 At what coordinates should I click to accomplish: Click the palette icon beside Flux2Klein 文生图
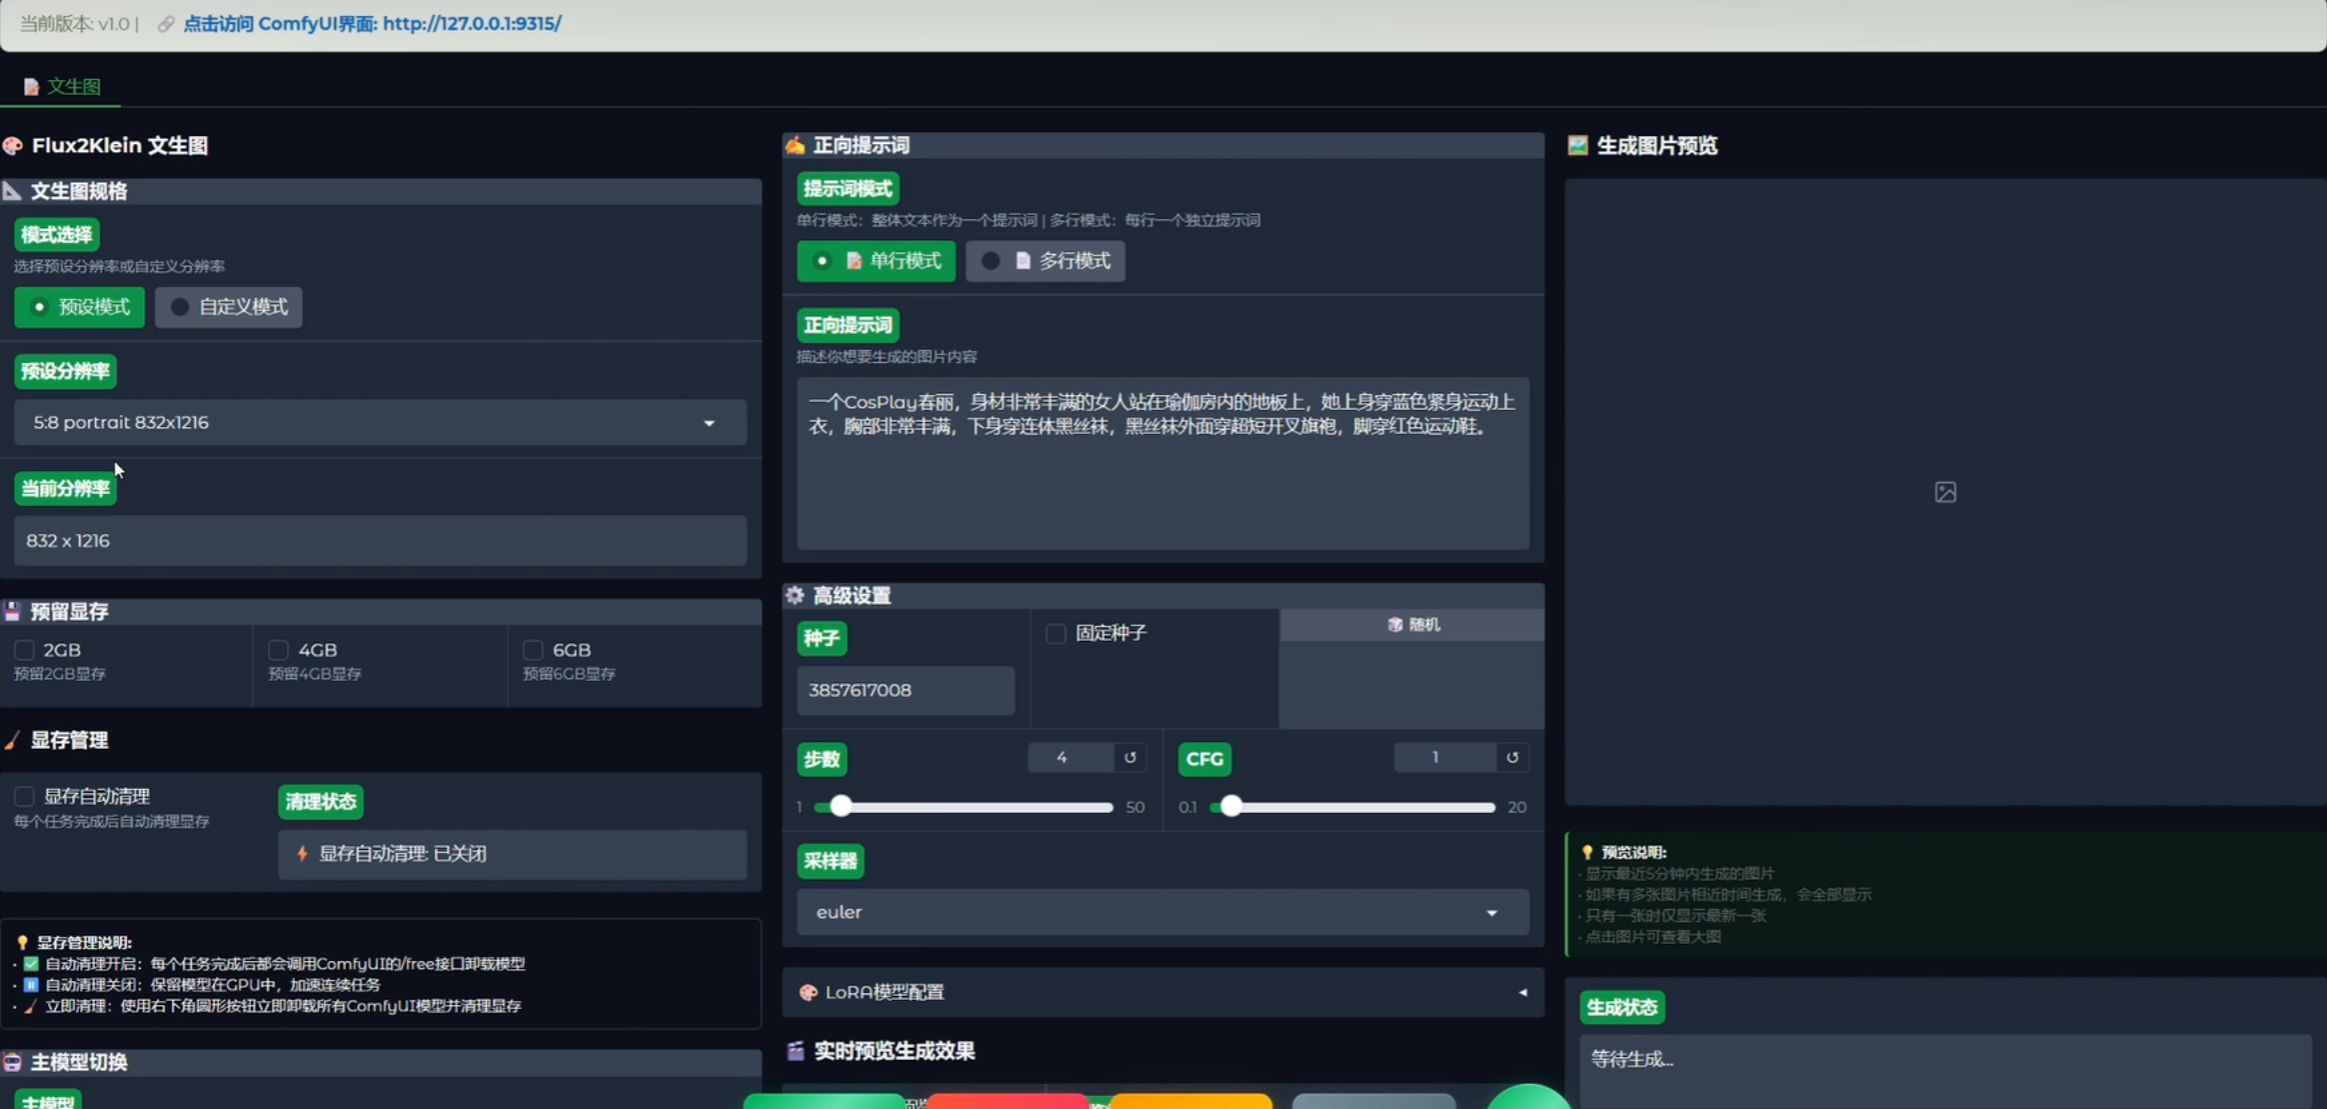coord(13,146)
